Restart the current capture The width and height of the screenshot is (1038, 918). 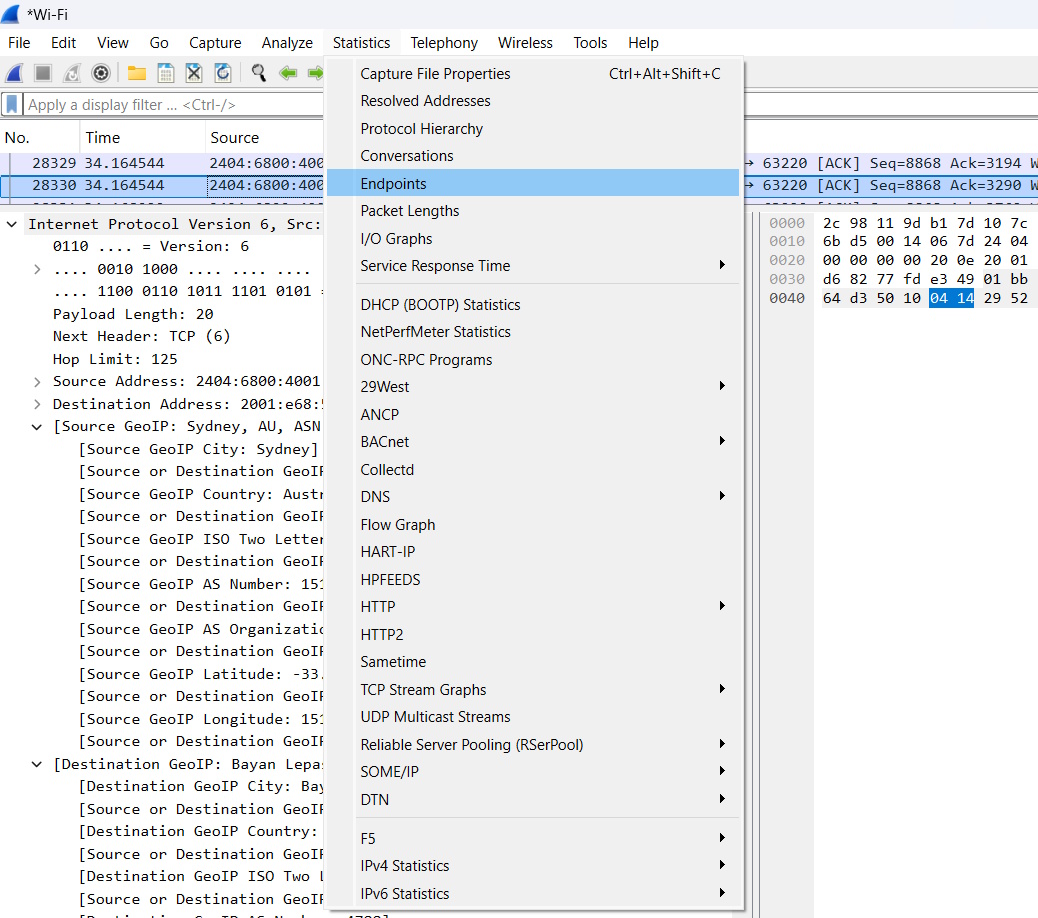point(71,73)
